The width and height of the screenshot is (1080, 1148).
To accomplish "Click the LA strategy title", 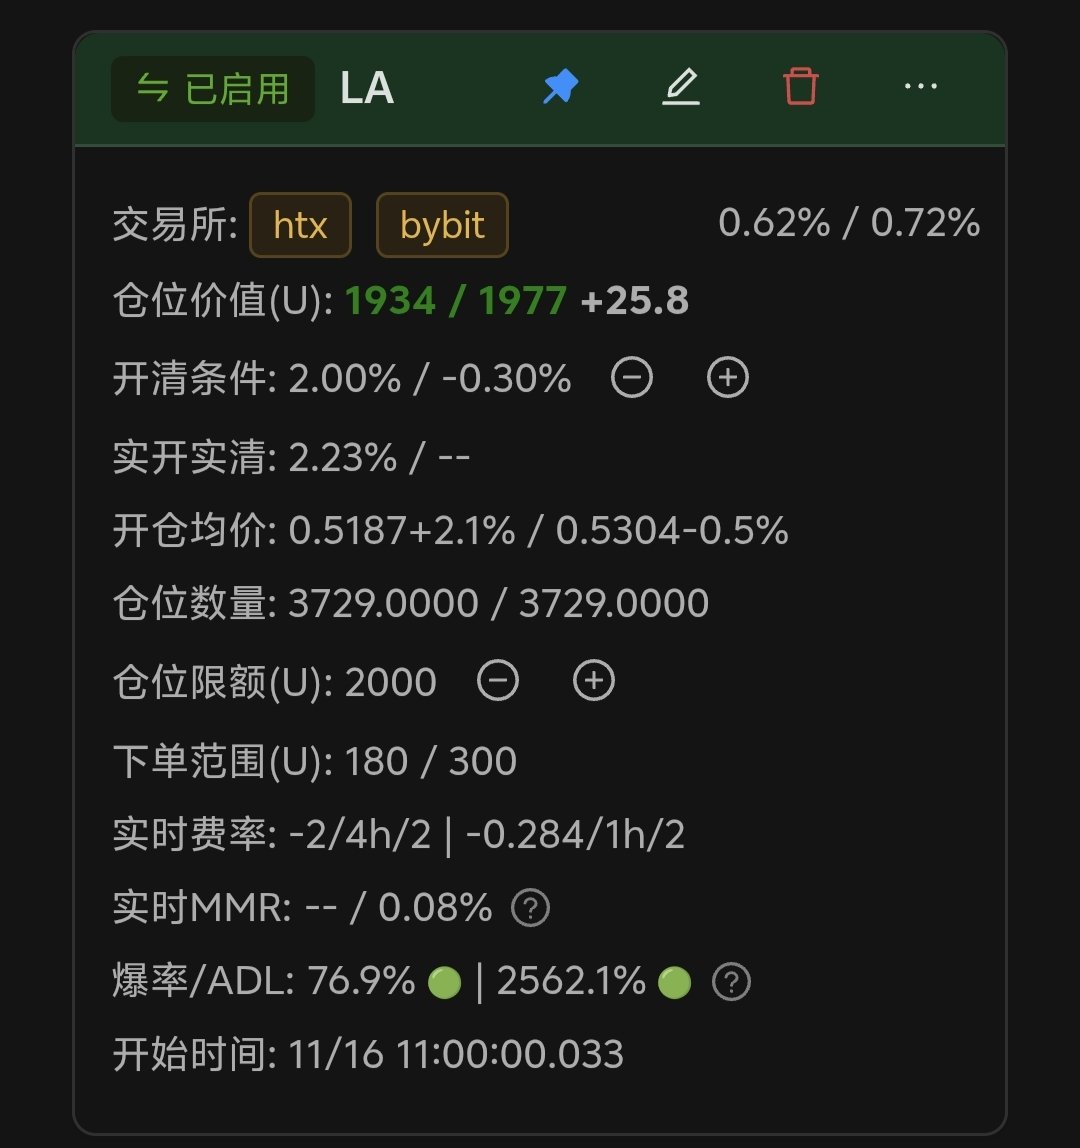I will 367,89.
